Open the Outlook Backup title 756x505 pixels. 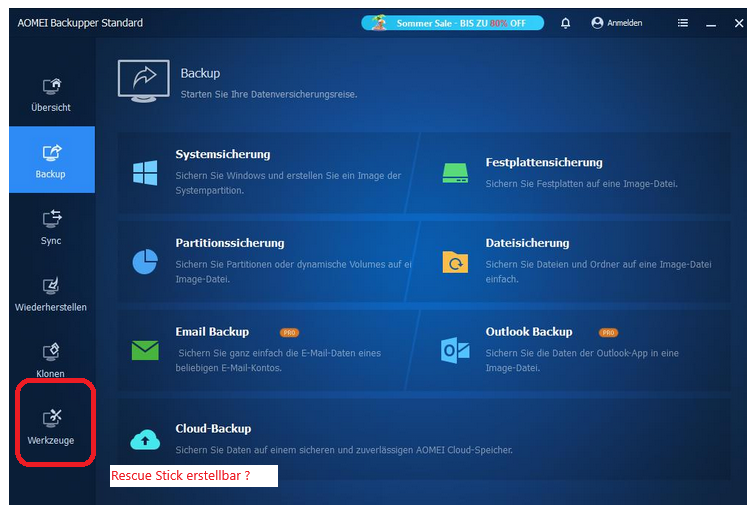point(529,332)
